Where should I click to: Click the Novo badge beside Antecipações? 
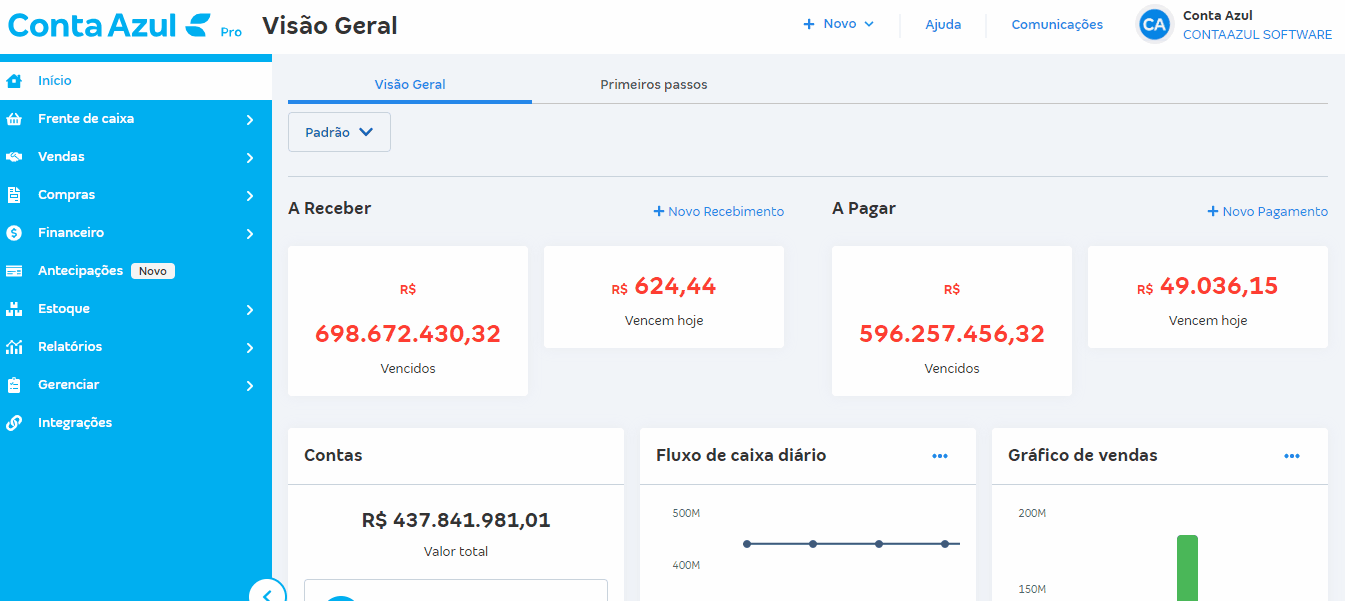click(153, 271)
